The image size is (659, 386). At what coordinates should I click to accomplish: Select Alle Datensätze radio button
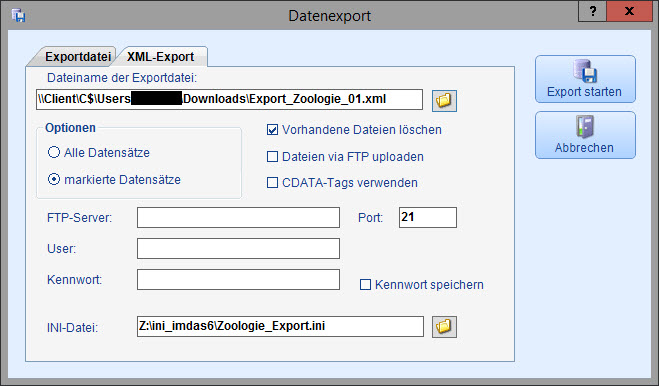click(54, 152)
